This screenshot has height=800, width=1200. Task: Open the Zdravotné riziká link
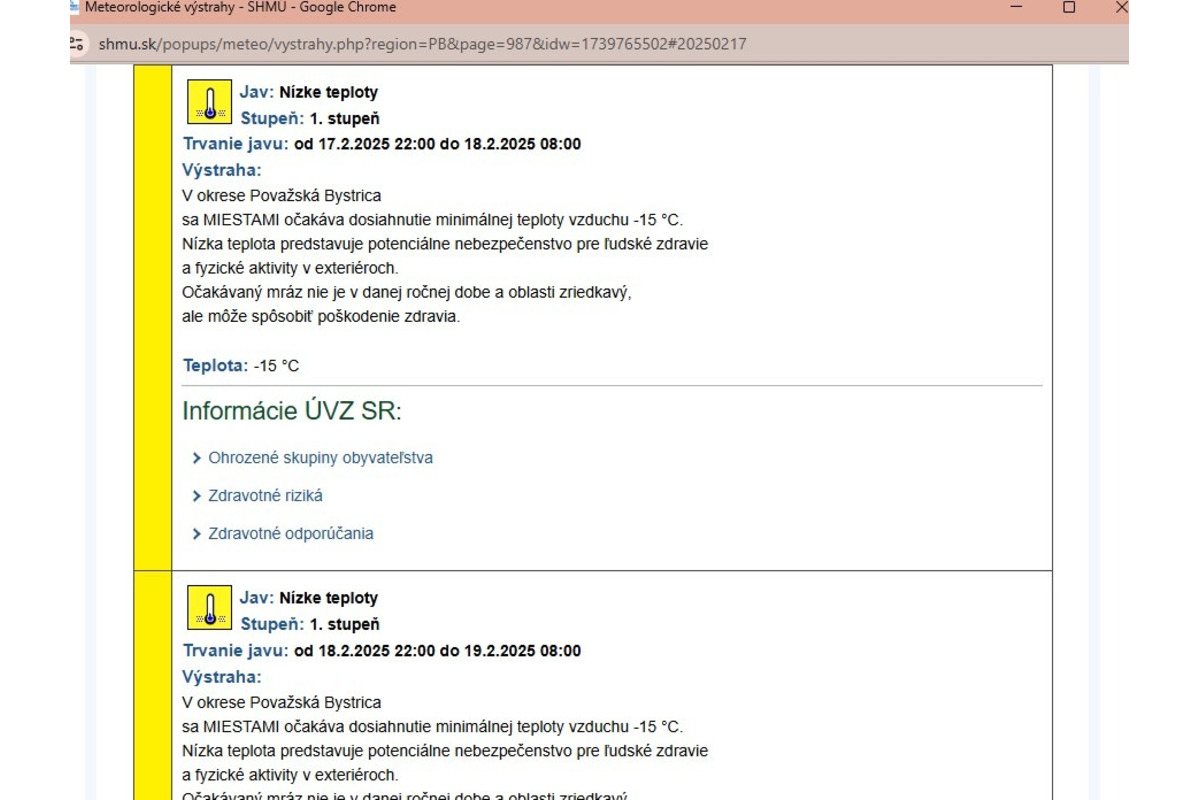265,496
